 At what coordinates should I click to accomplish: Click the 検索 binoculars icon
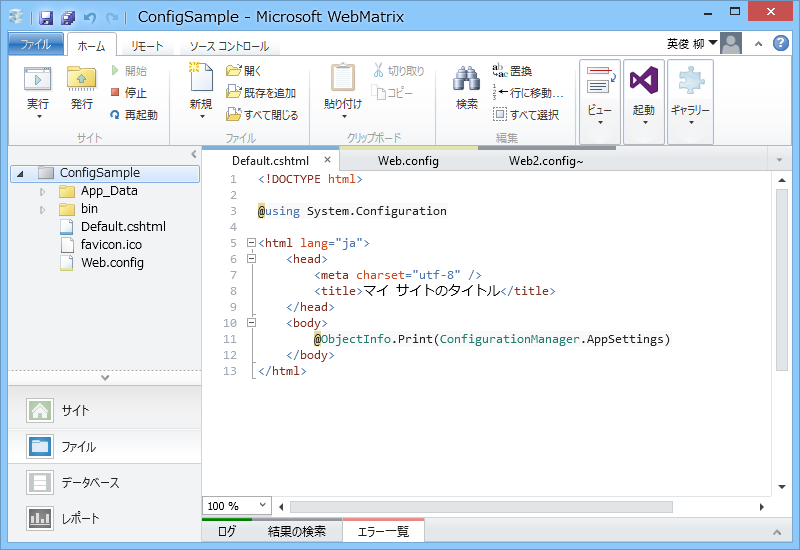click(x=466, y=79)
